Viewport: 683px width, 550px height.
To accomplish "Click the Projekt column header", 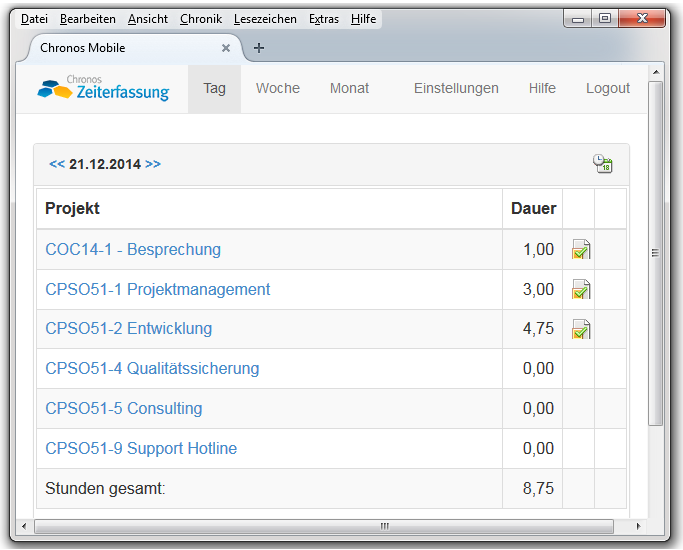I will 72,209.
